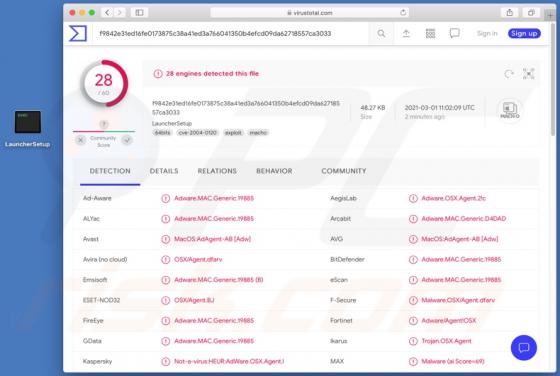Click Safari new tab plus button
560x376 pixels.
click(x=550, y=15)
